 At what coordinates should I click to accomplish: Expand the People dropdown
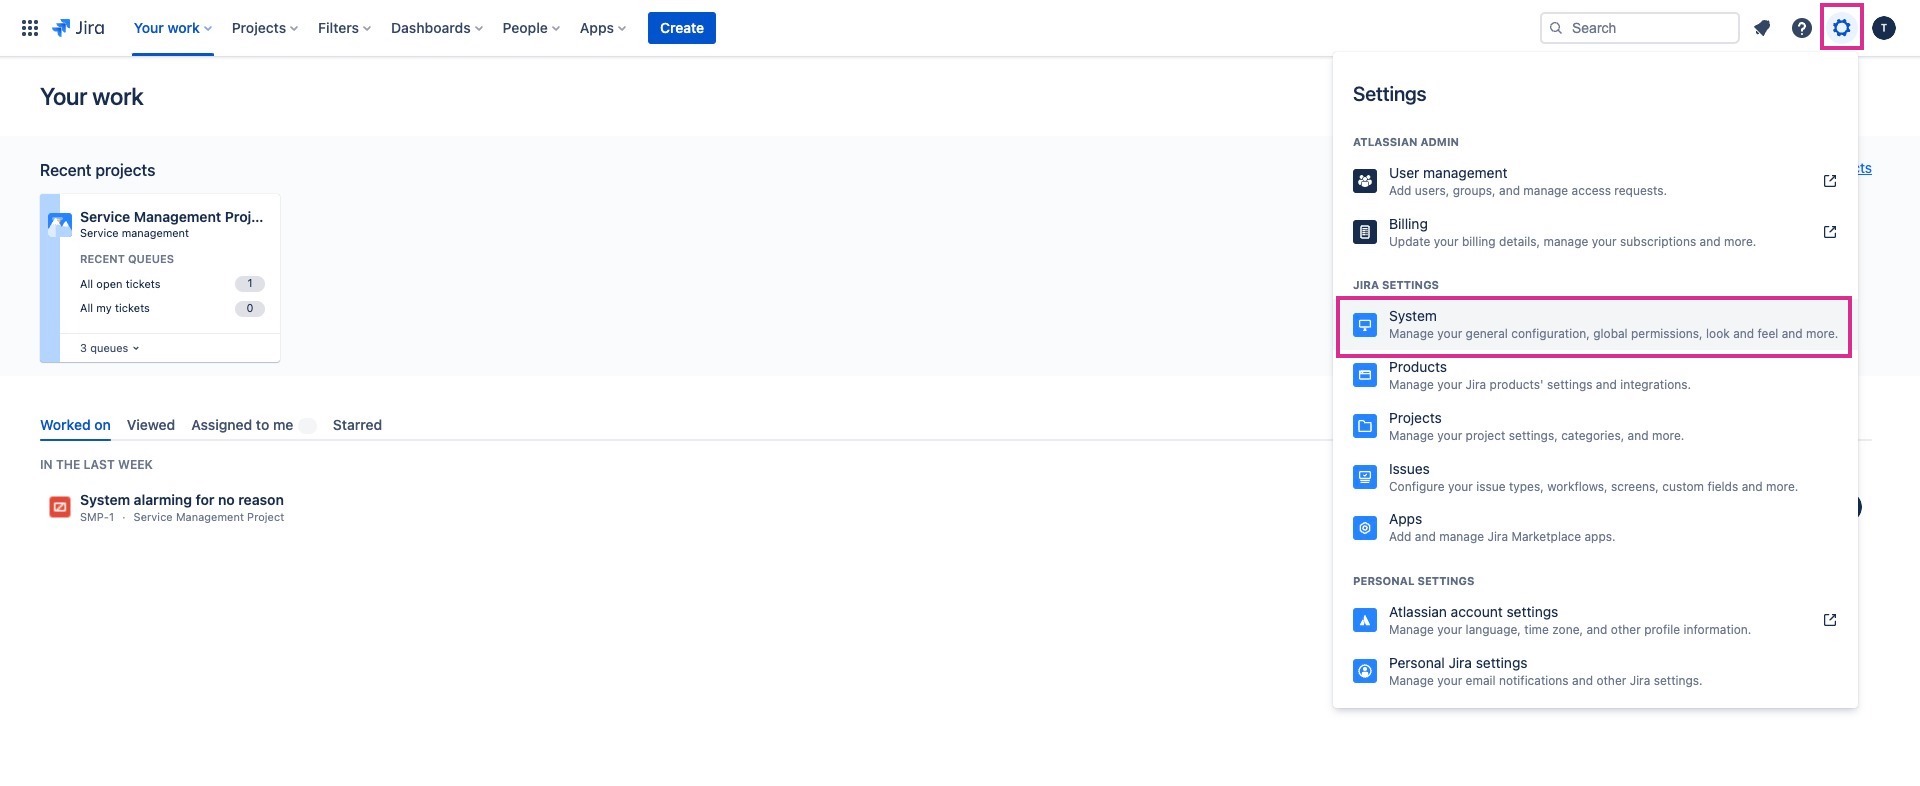(531, 28)
